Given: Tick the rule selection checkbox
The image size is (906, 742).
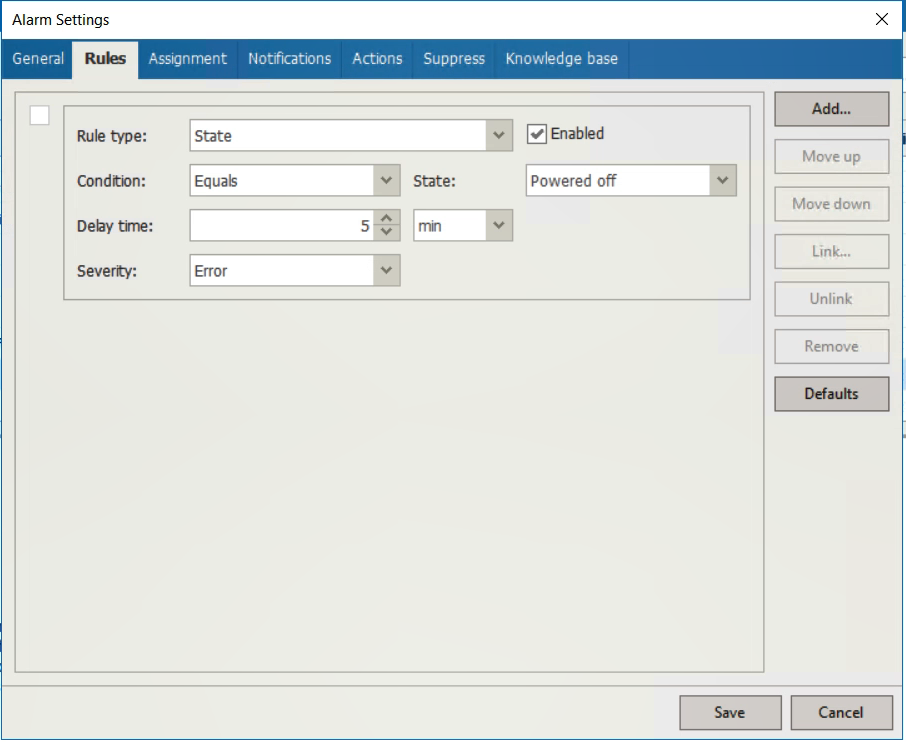Looking at the screenshot, I should (x=39, y=116).
